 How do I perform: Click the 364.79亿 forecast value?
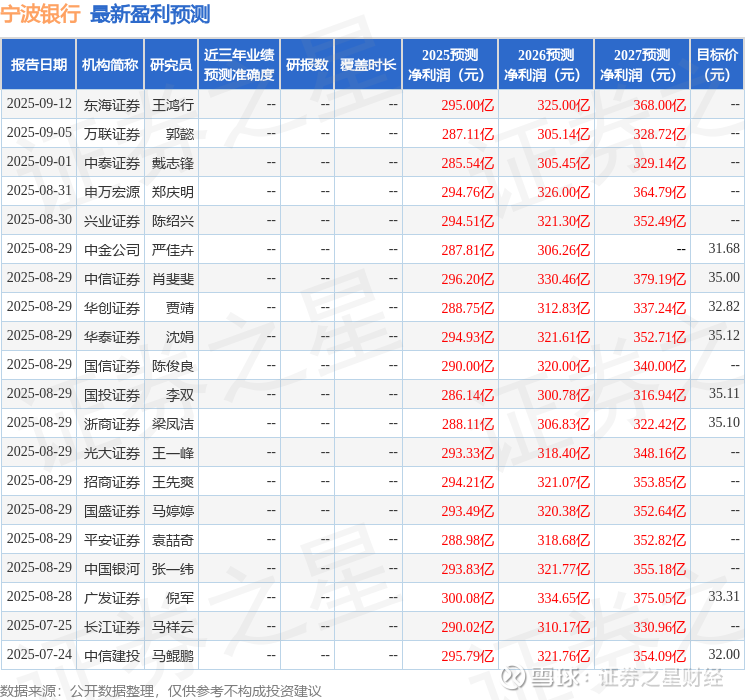tap(659, 192)
